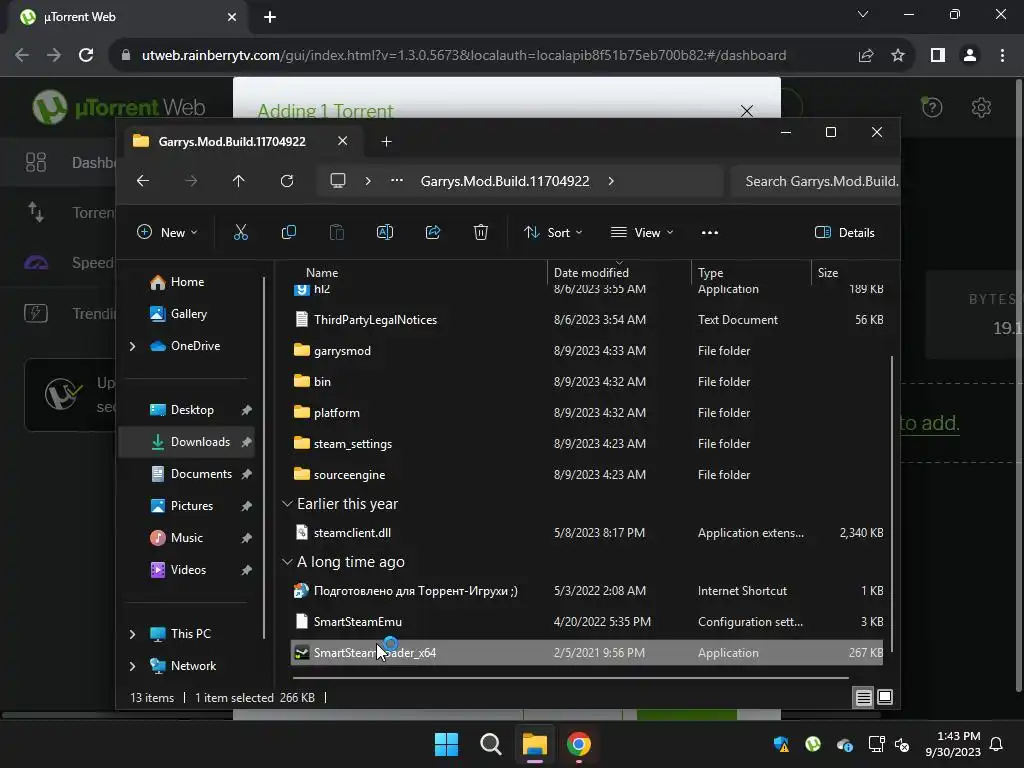Open Downloads in navigation pane

(x=187, y=442)
